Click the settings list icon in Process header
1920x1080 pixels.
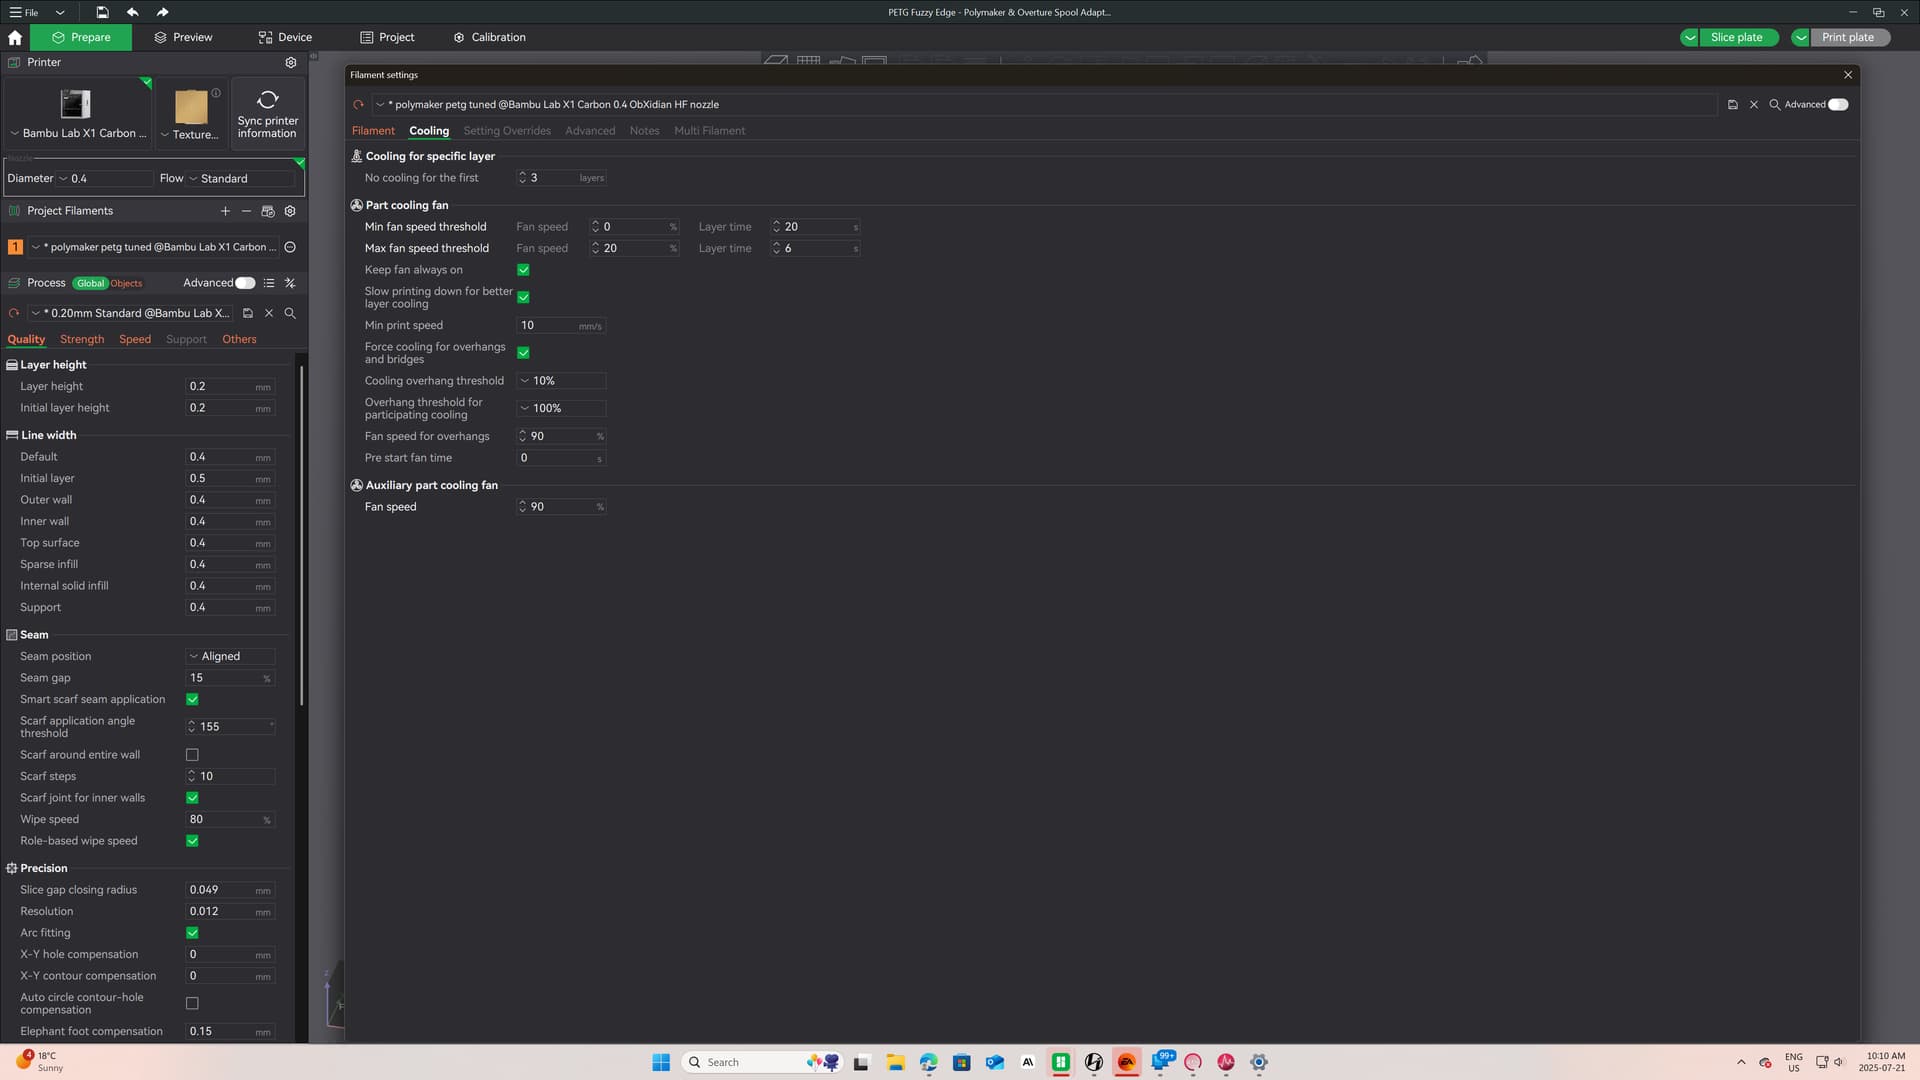269,283
